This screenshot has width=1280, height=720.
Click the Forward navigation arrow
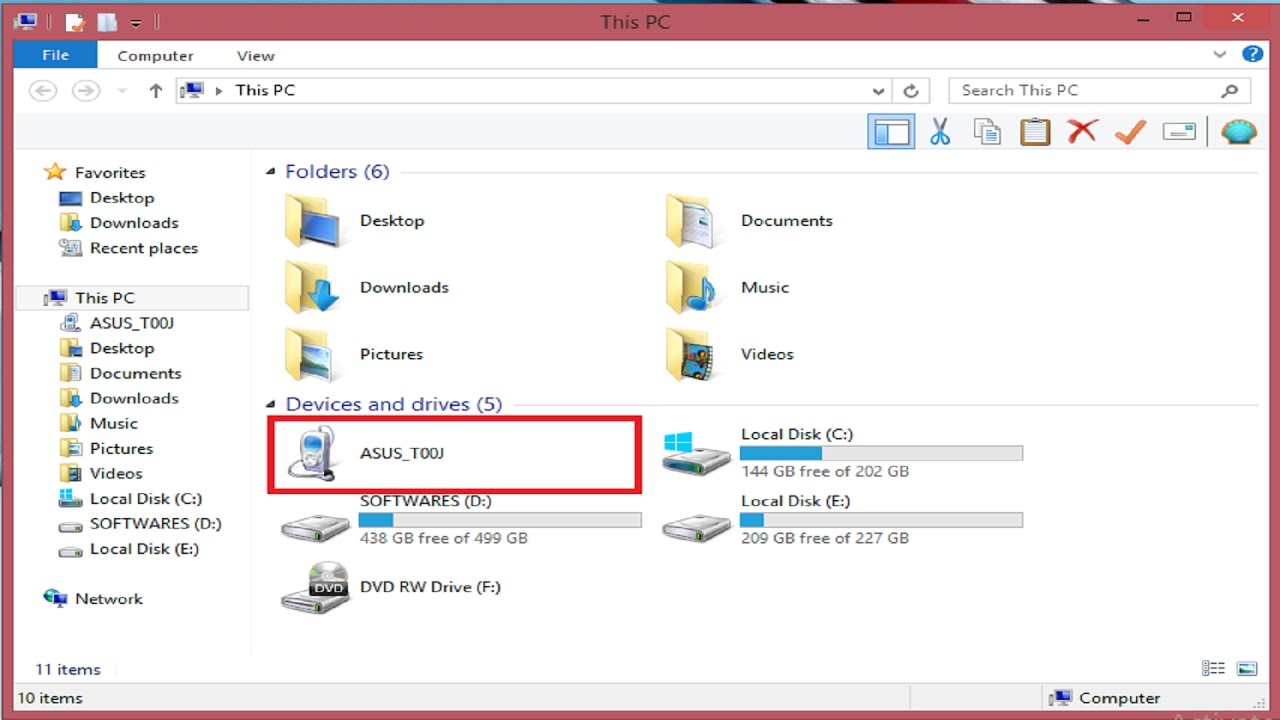(86, 91)
